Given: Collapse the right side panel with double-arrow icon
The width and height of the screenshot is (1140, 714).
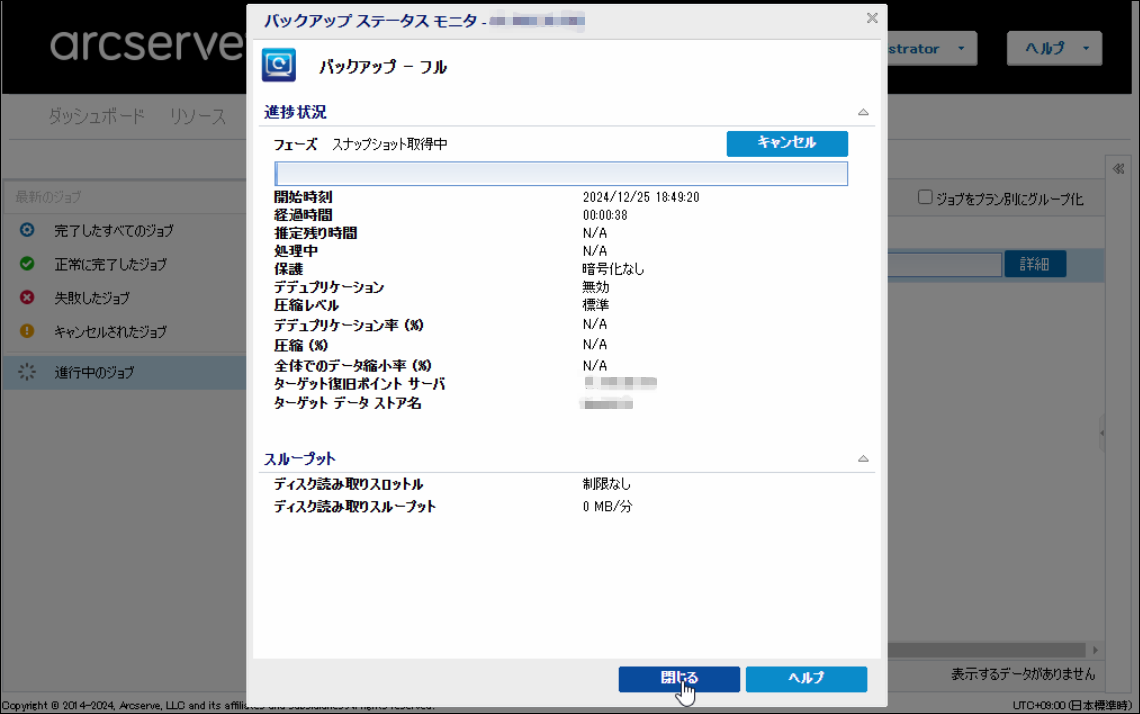Looking at the screenshot, I should point(1119,169).
